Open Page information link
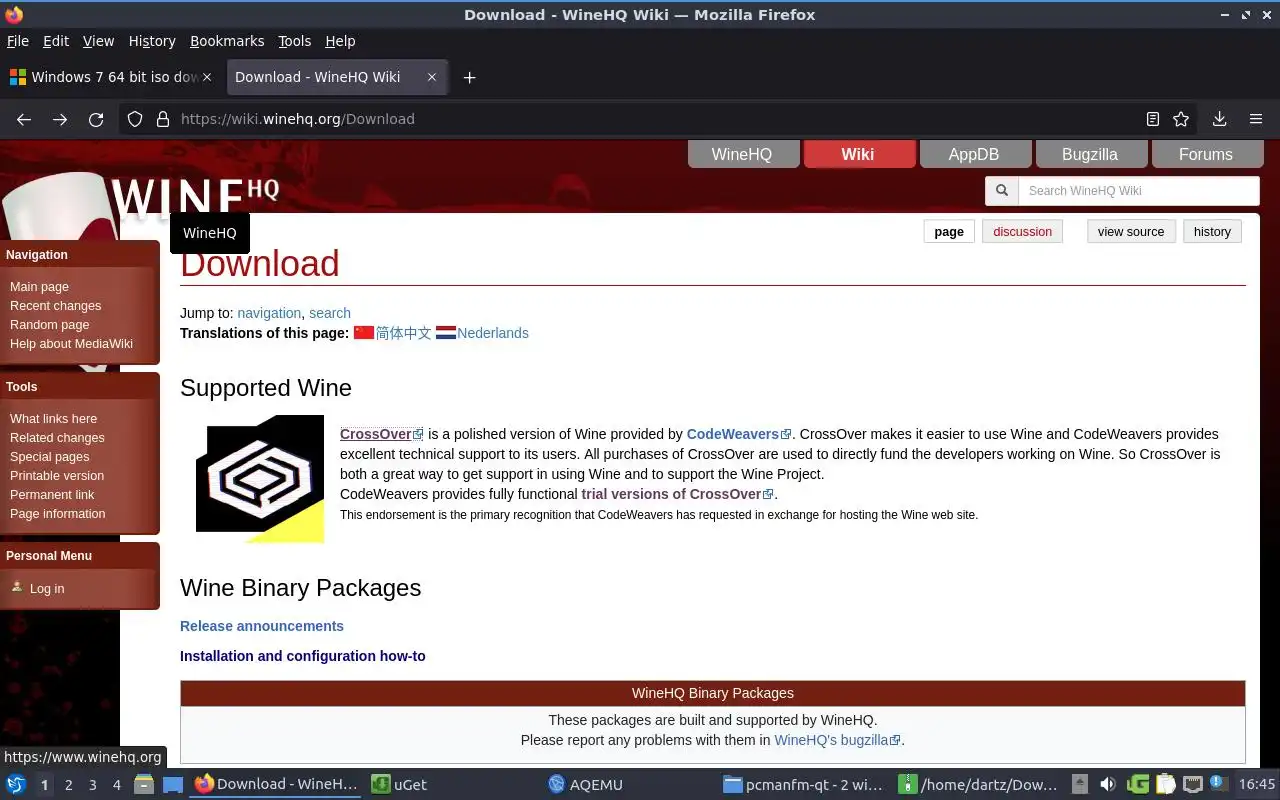Image resolution: width=1280 pixels, height=800 pixels. (x=57, y=514)
